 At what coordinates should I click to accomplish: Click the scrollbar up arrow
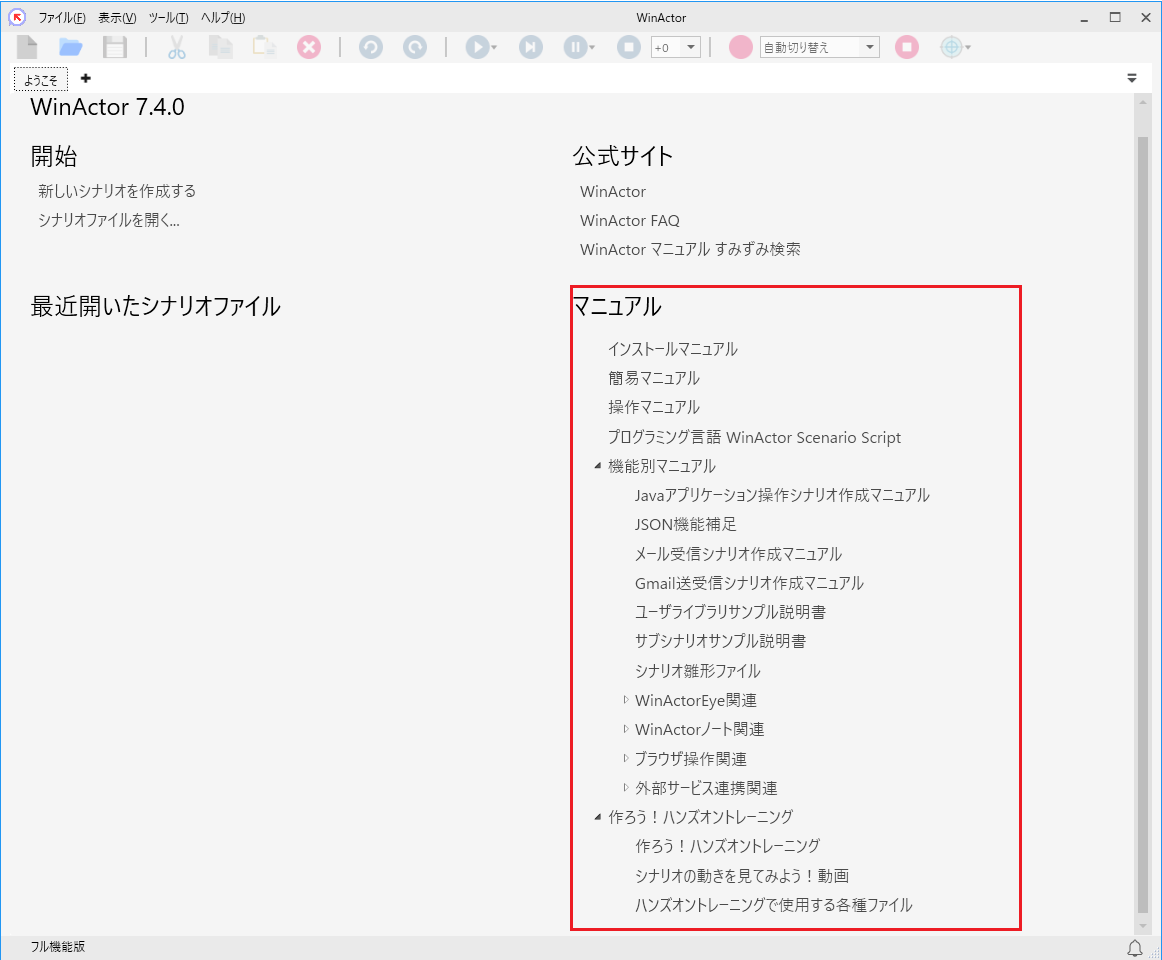tap(1143, 102)
